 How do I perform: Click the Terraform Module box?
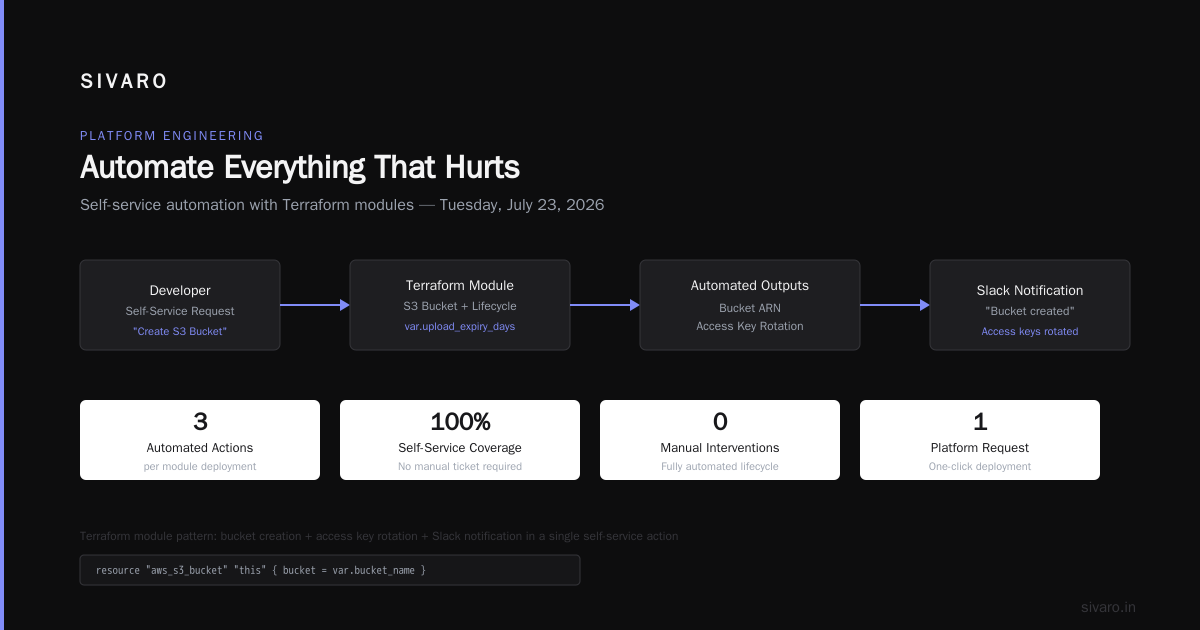point(460,305)
